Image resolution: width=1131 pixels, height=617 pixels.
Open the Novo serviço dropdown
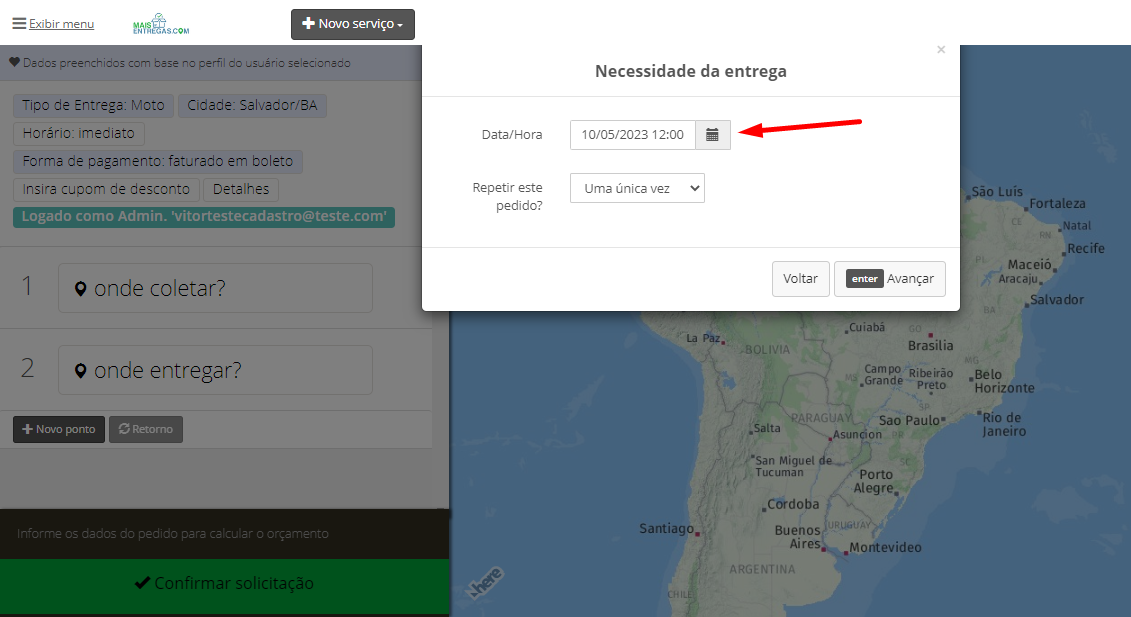(353, 24)
